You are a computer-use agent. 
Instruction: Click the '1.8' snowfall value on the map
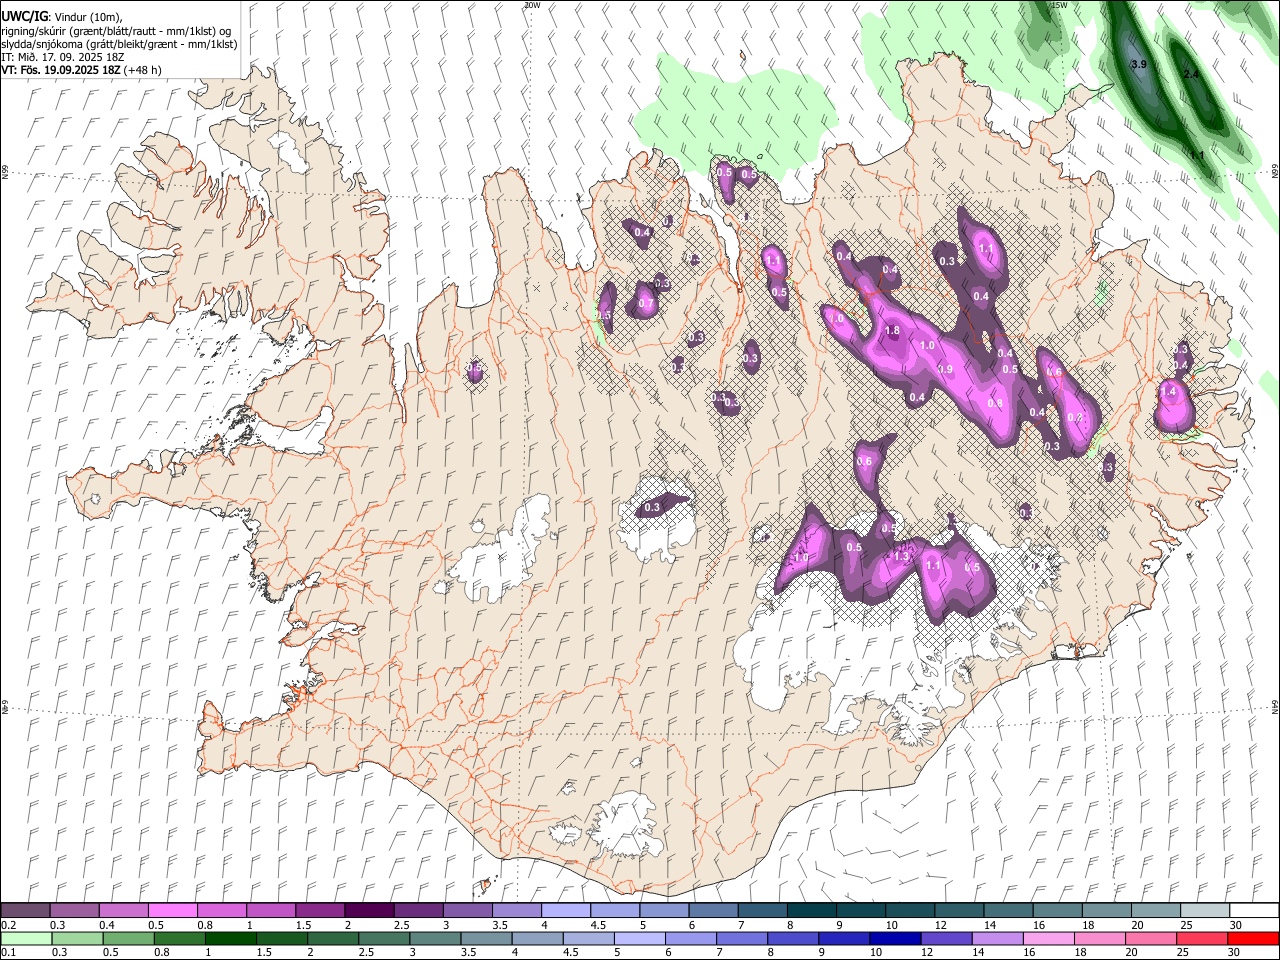tap(893, 330)
